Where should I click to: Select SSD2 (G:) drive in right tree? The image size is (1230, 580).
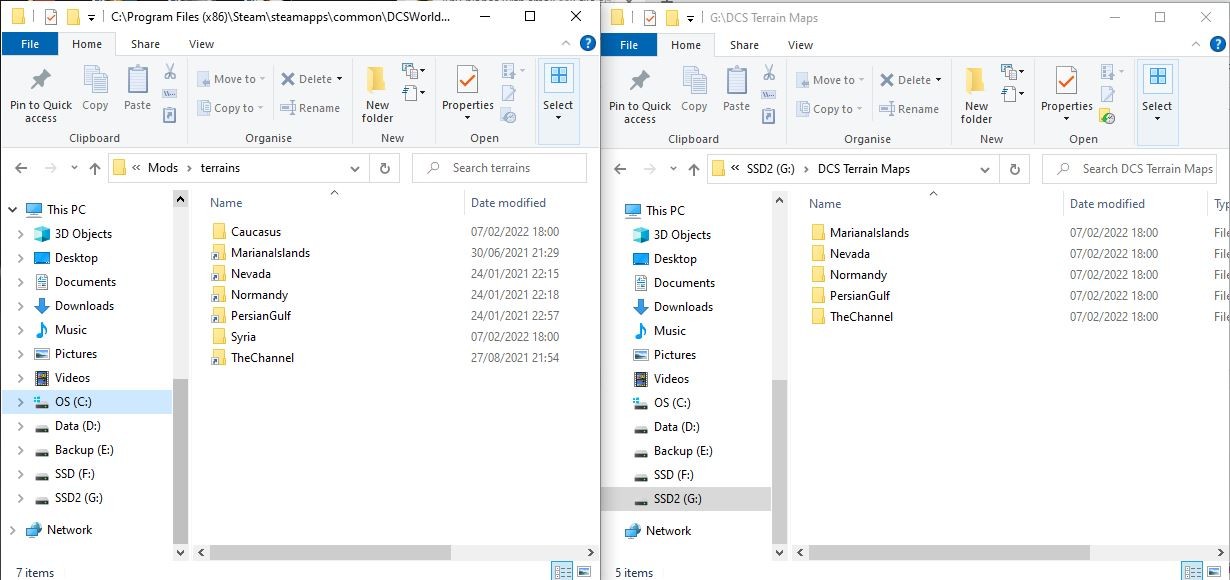pyautogui.click(x=677, y=499)
